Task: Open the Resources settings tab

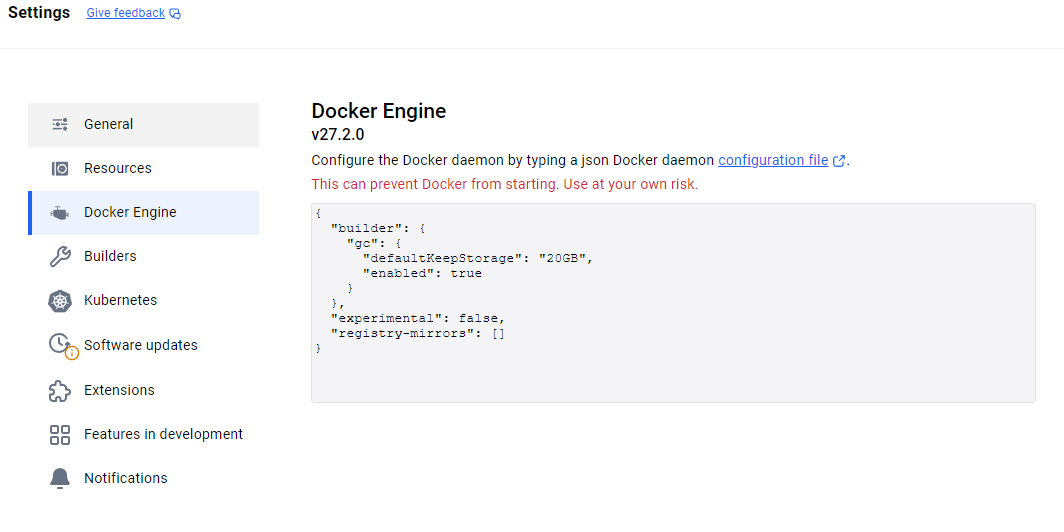Action: (143, 168)
